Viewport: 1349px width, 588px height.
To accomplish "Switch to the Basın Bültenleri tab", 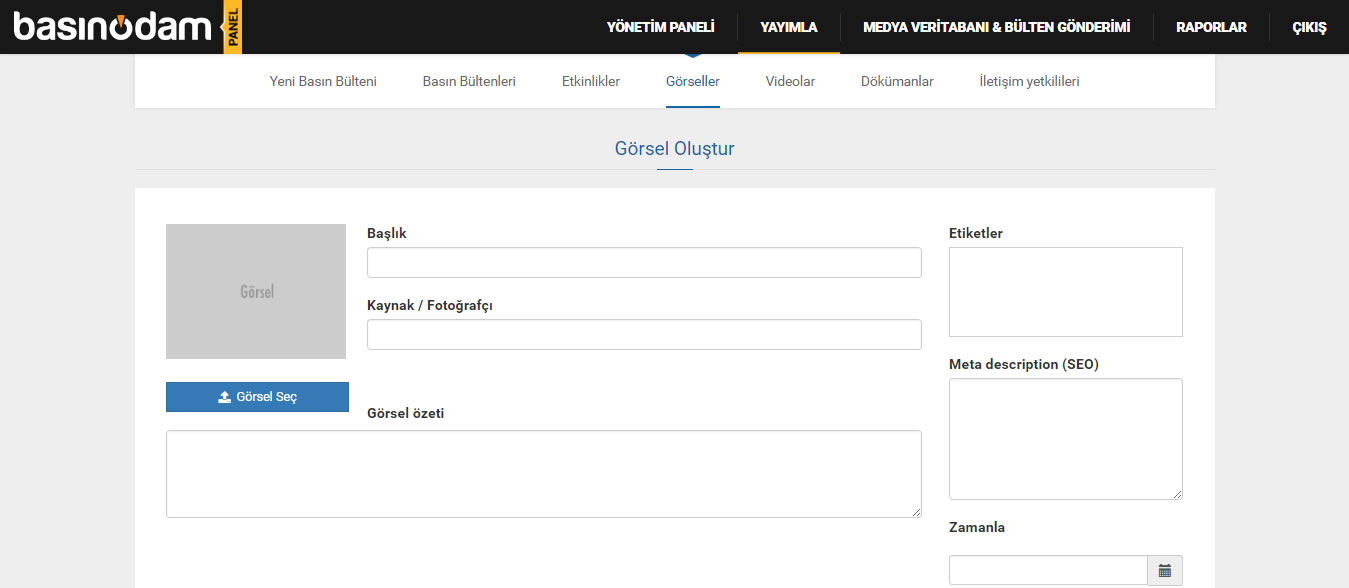I will [469, 81].
